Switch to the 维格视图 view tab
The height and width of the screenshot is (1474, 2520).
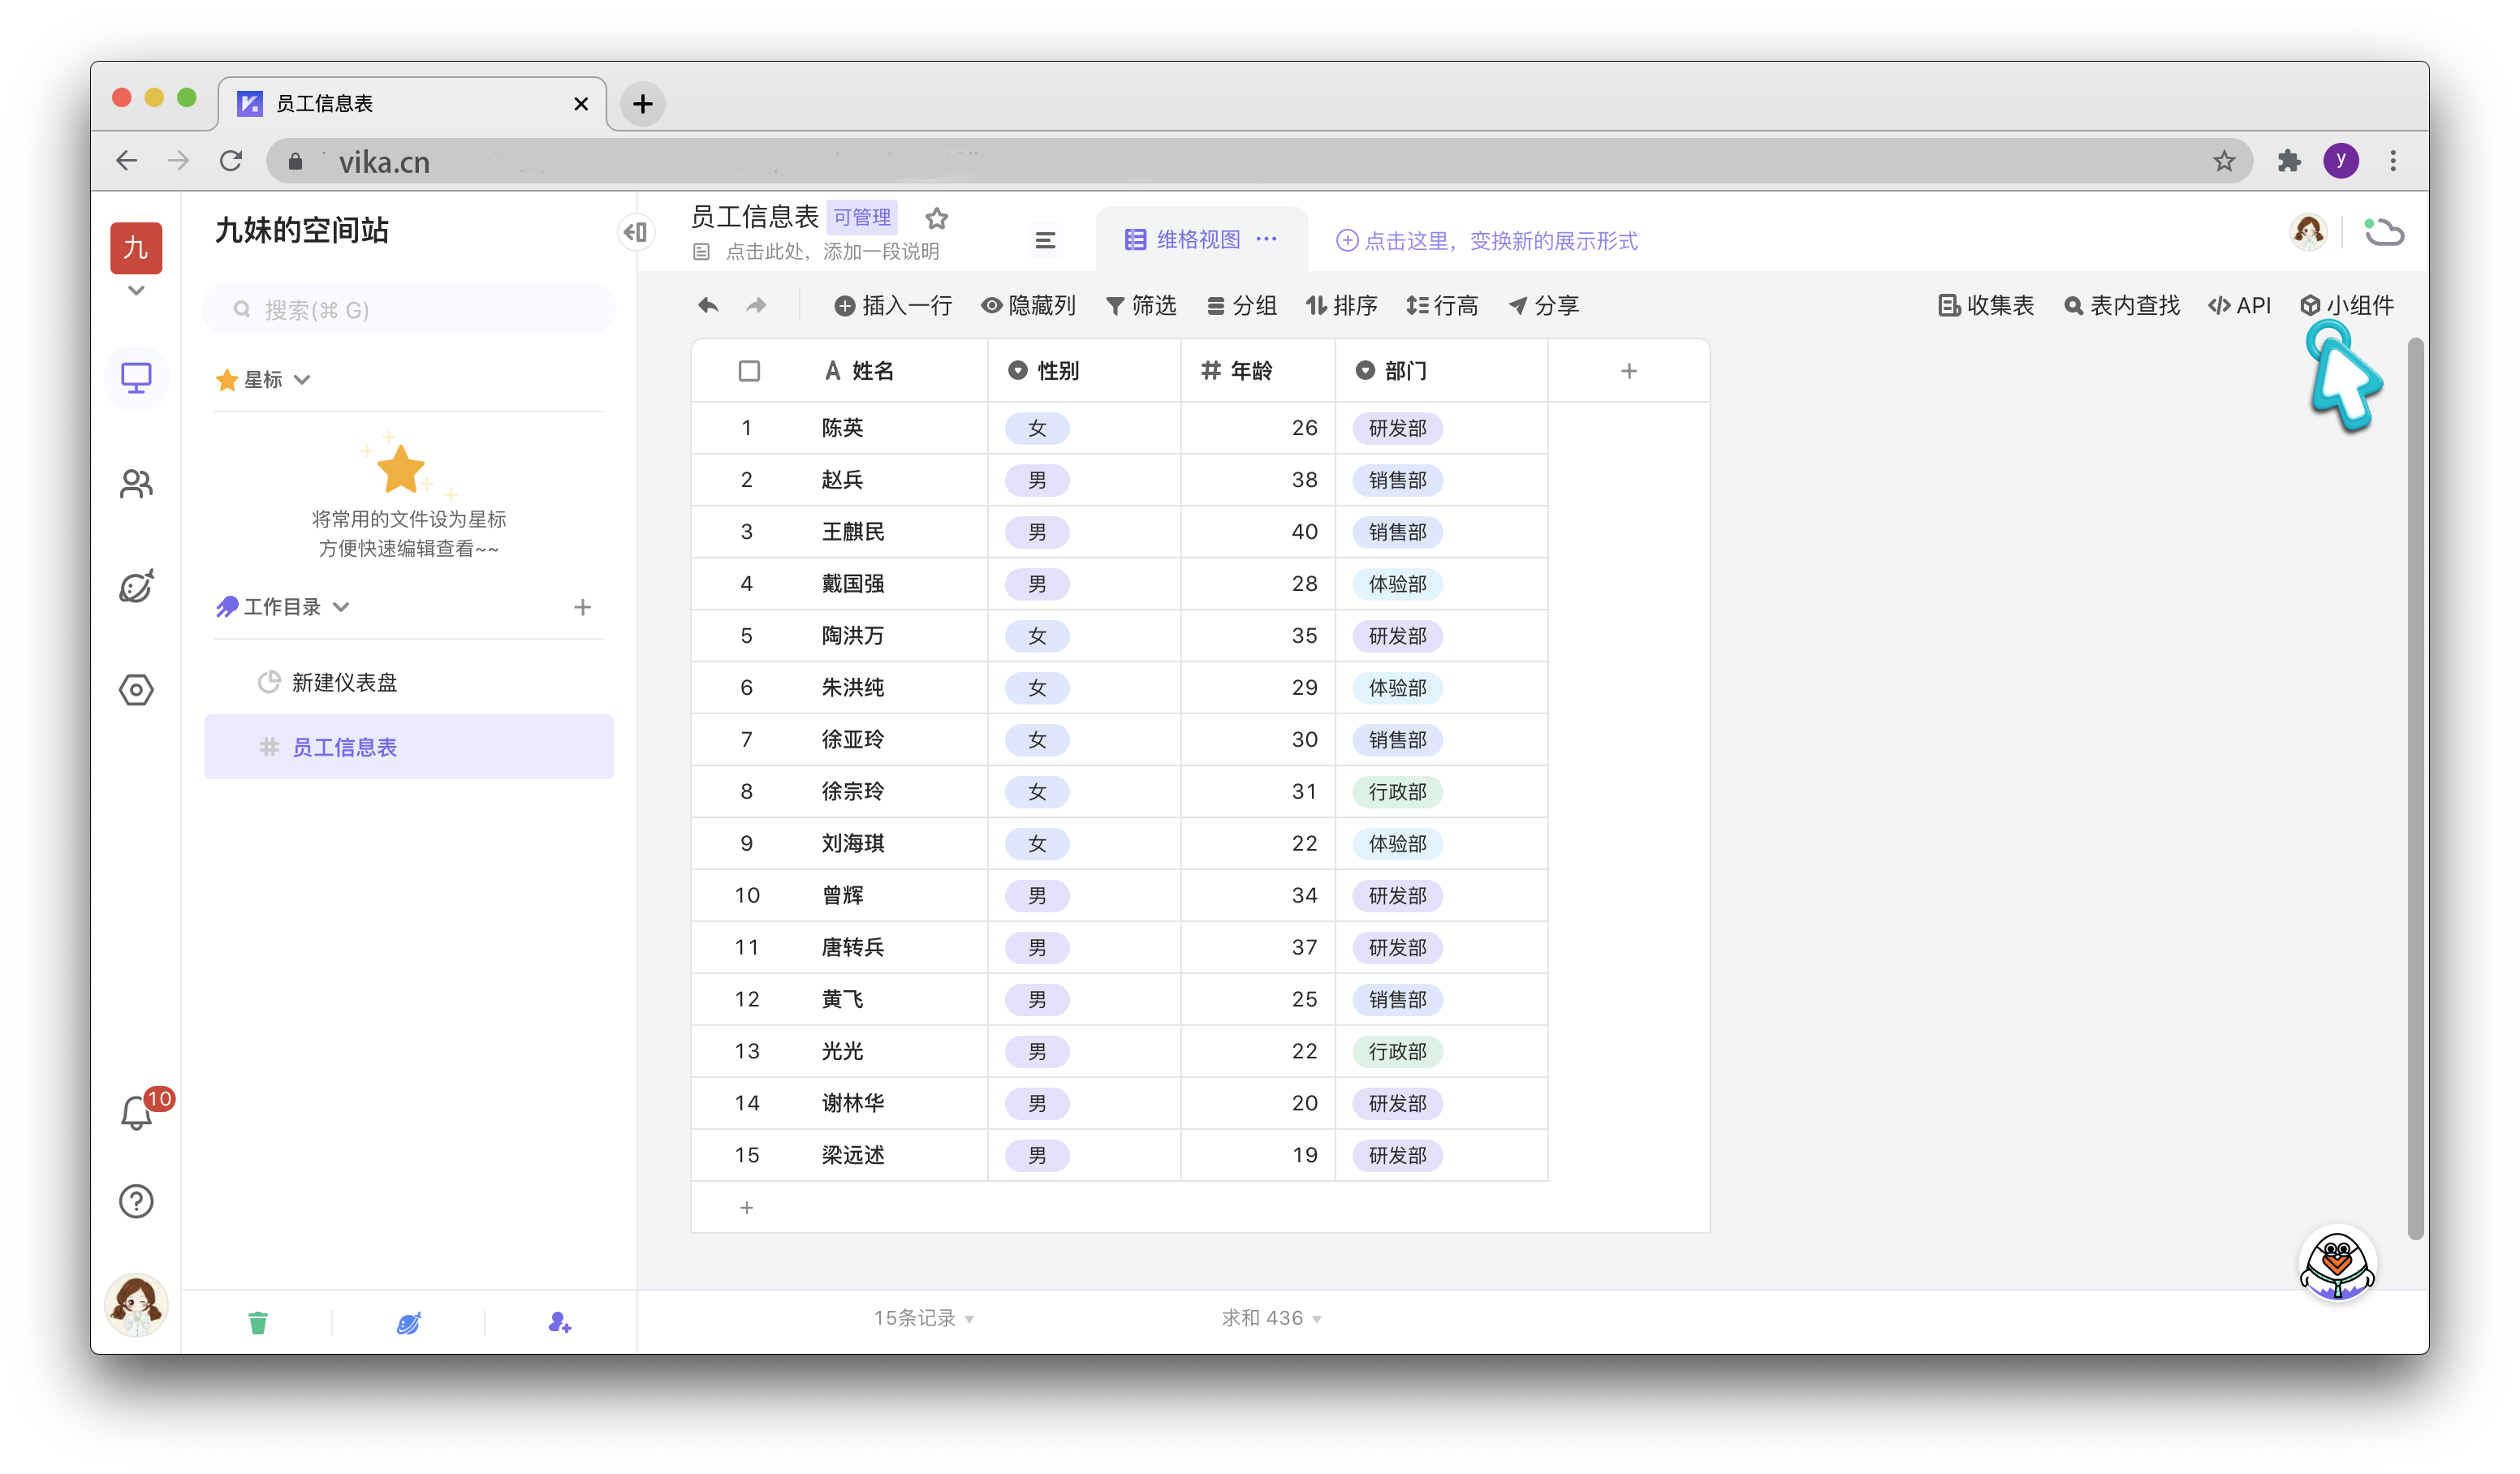coord(1196,239)
